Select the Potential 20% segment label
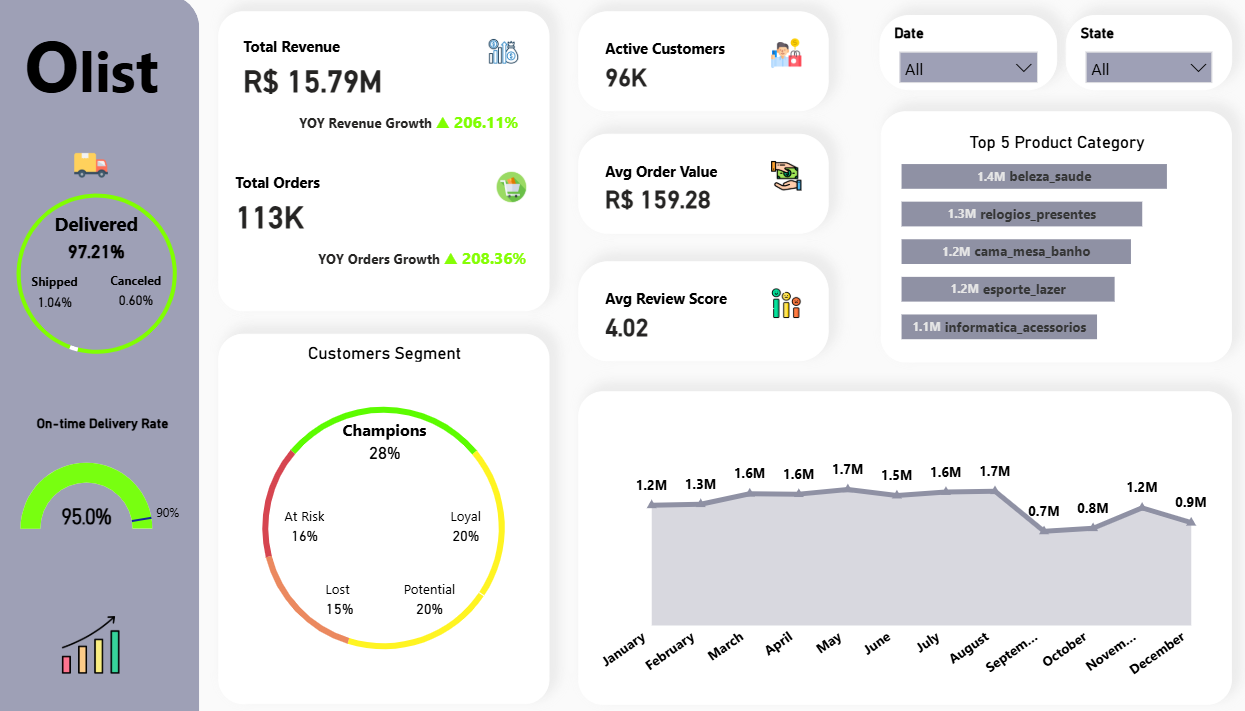This screenshot has width=1245, height=711. point(429,599)
